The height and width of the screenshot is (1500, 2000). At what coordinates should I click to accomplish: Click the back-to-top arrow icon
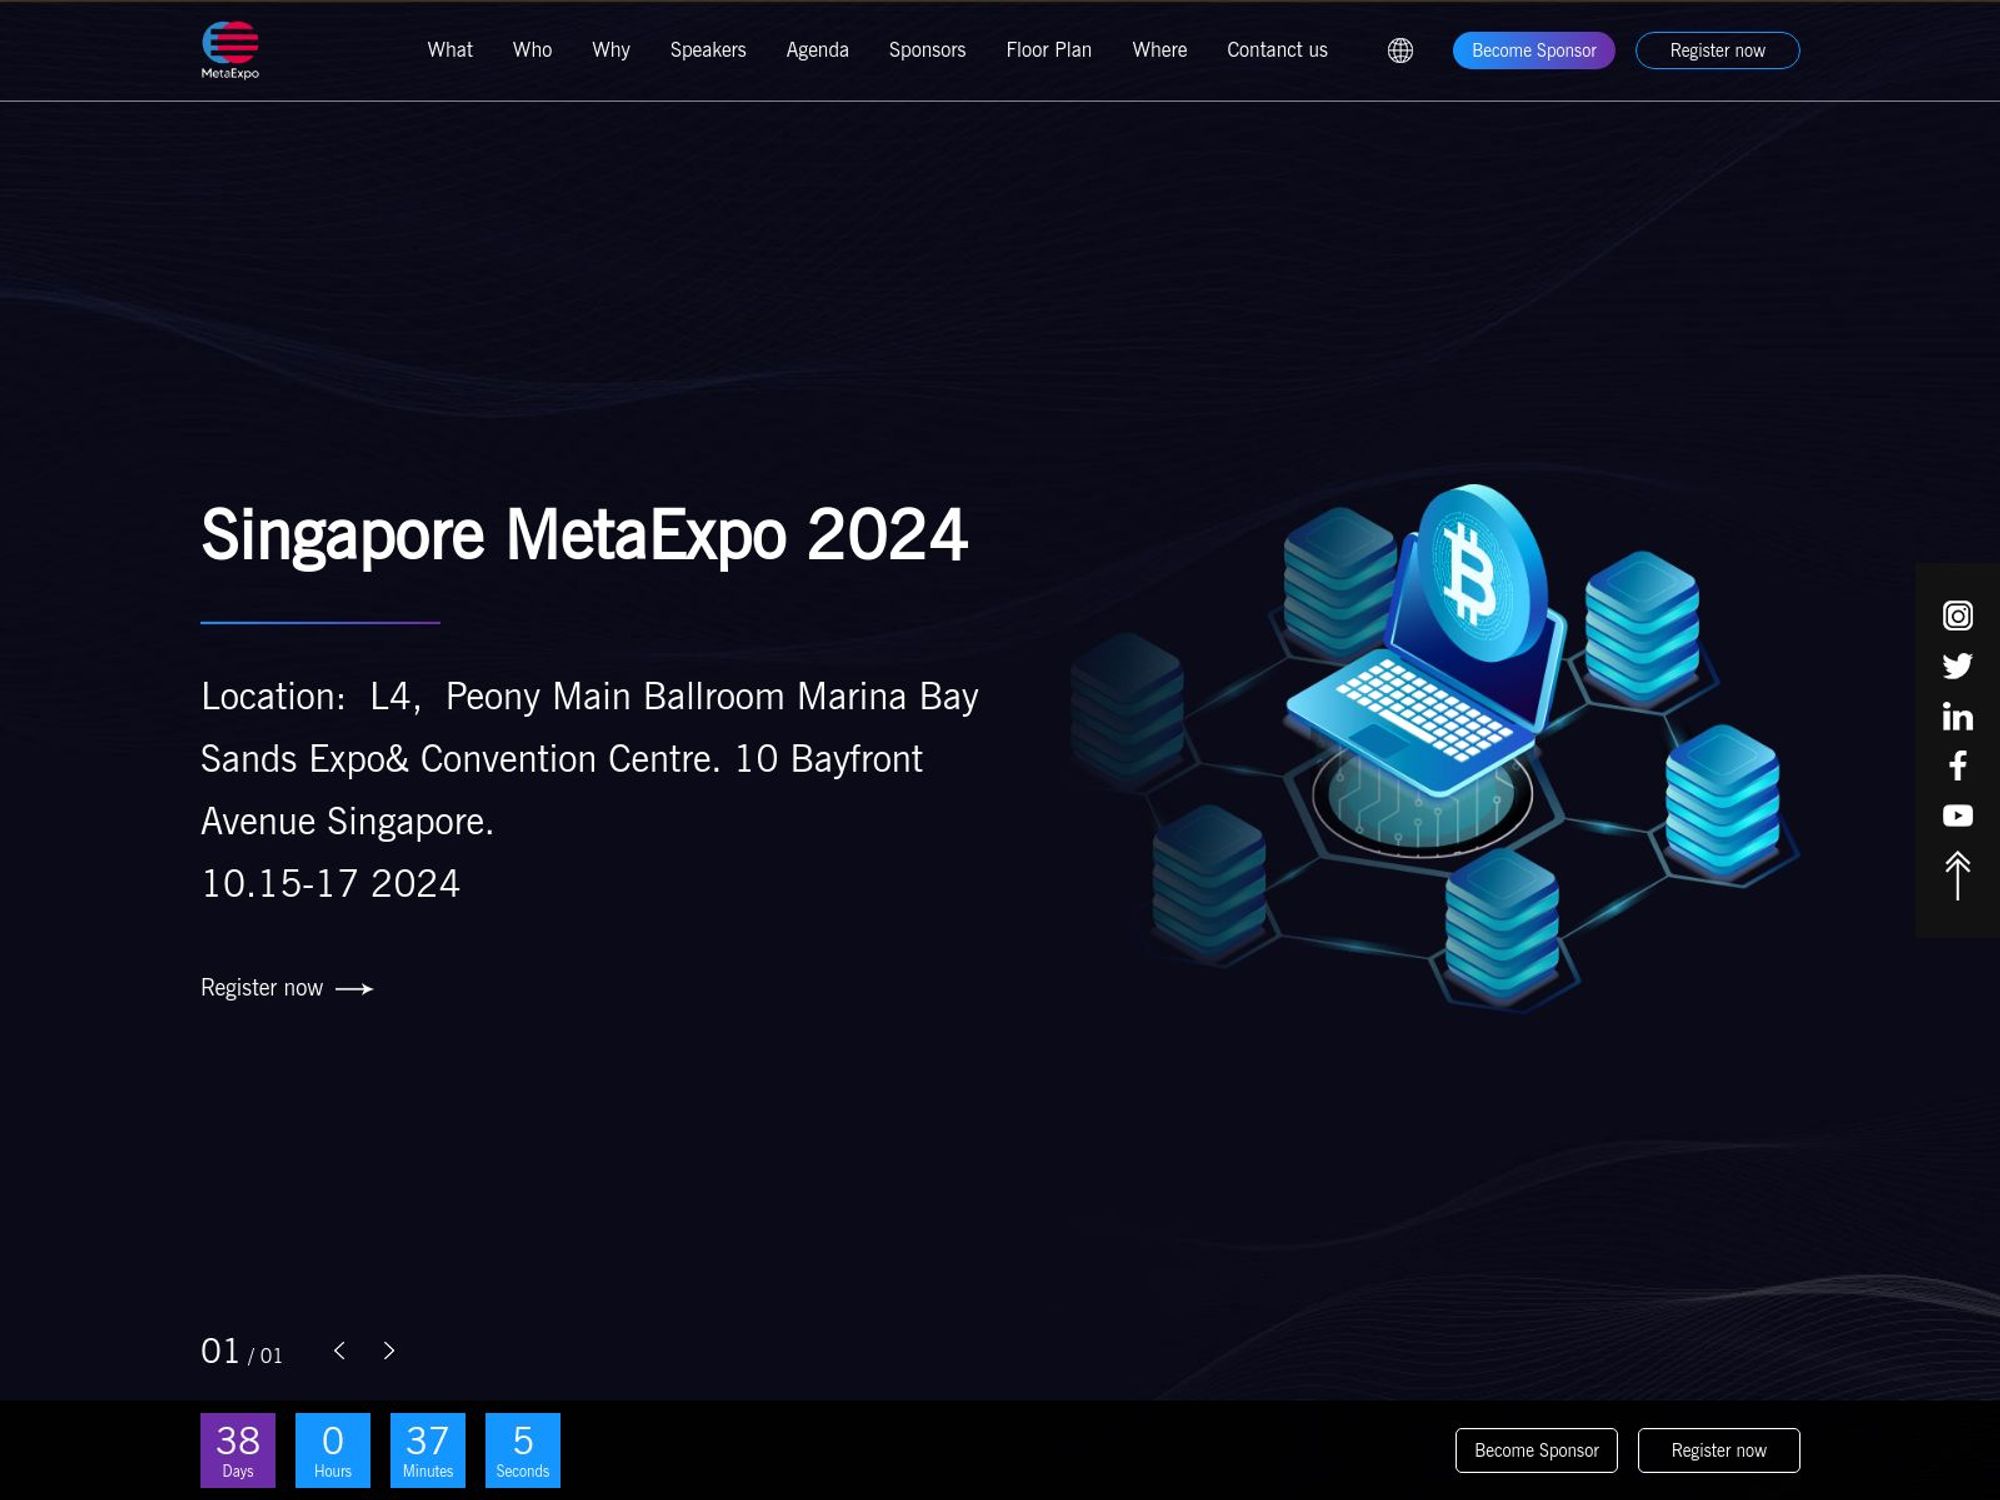pos(1957,876)
